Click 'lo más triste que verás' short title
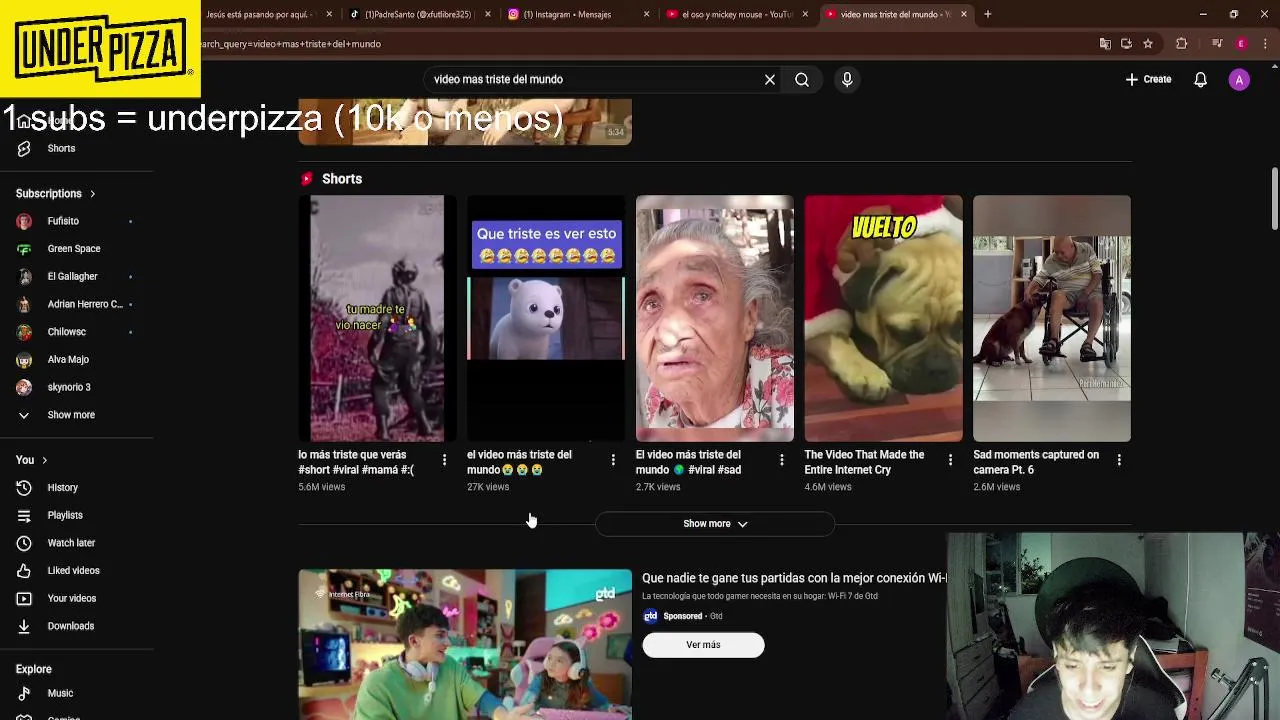 tap(356, 462)
